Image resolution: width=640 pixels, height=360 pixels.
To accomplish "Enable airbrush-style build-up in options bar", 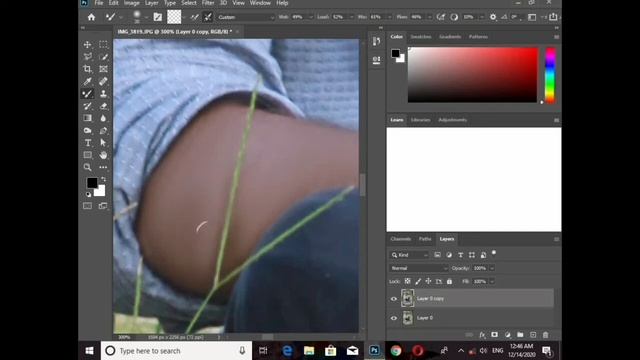I will point(441,17).
